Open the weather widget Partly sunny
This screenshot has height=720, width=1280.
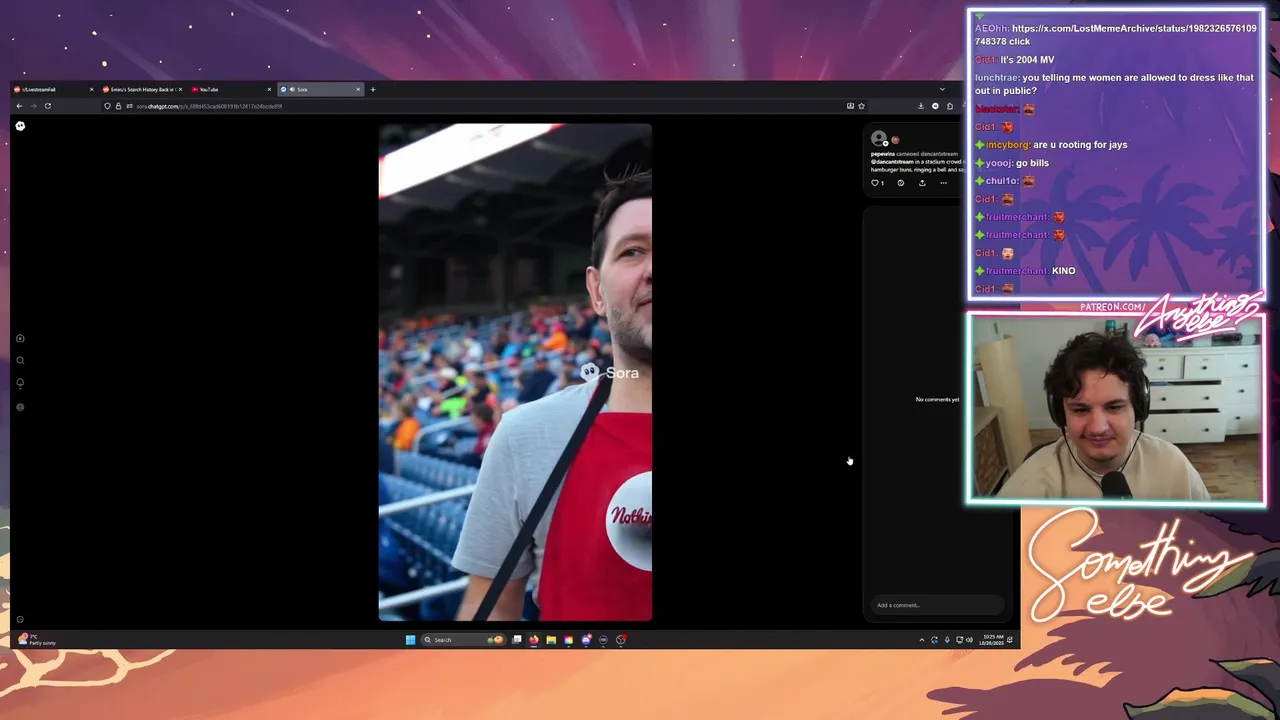(37, 640)
